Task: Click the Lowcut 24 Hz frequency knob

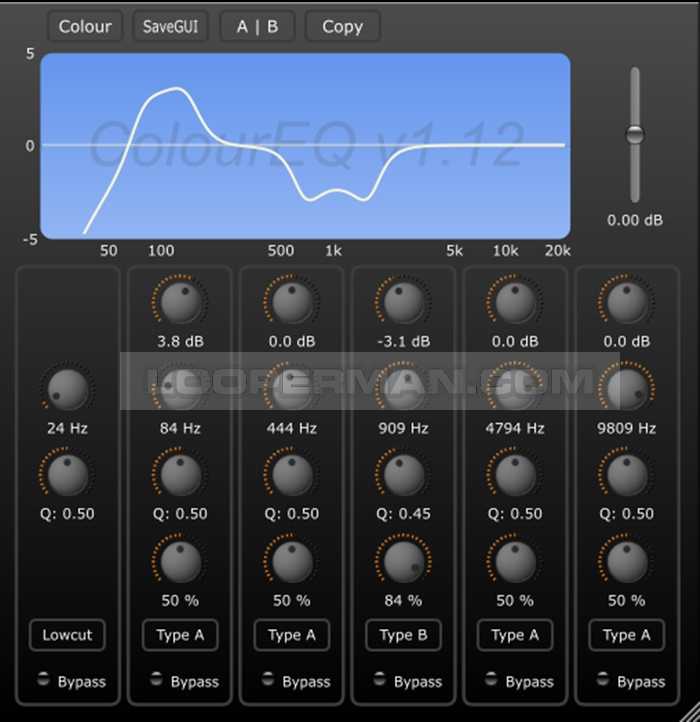Action: (68, 390)
